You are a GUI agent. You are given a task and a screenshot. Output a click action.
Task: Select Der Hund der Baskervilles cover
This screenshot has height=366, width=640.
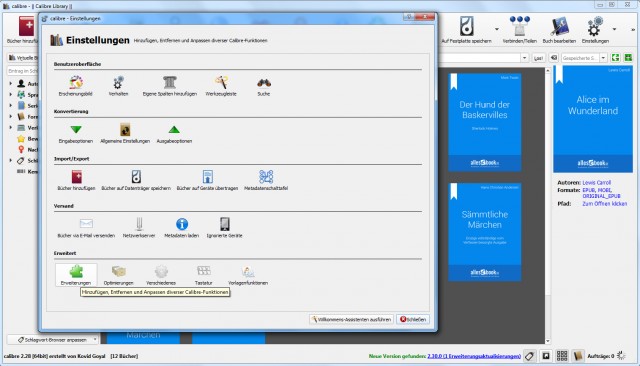(x=484, y=122)
